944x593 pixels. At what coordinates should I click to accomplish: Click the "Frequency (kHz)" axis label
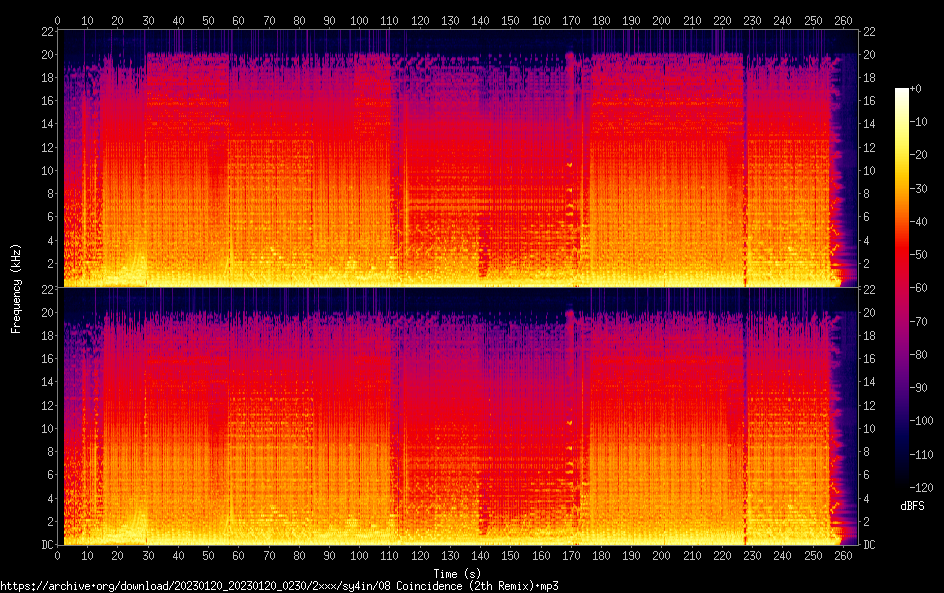click(16, 288)
